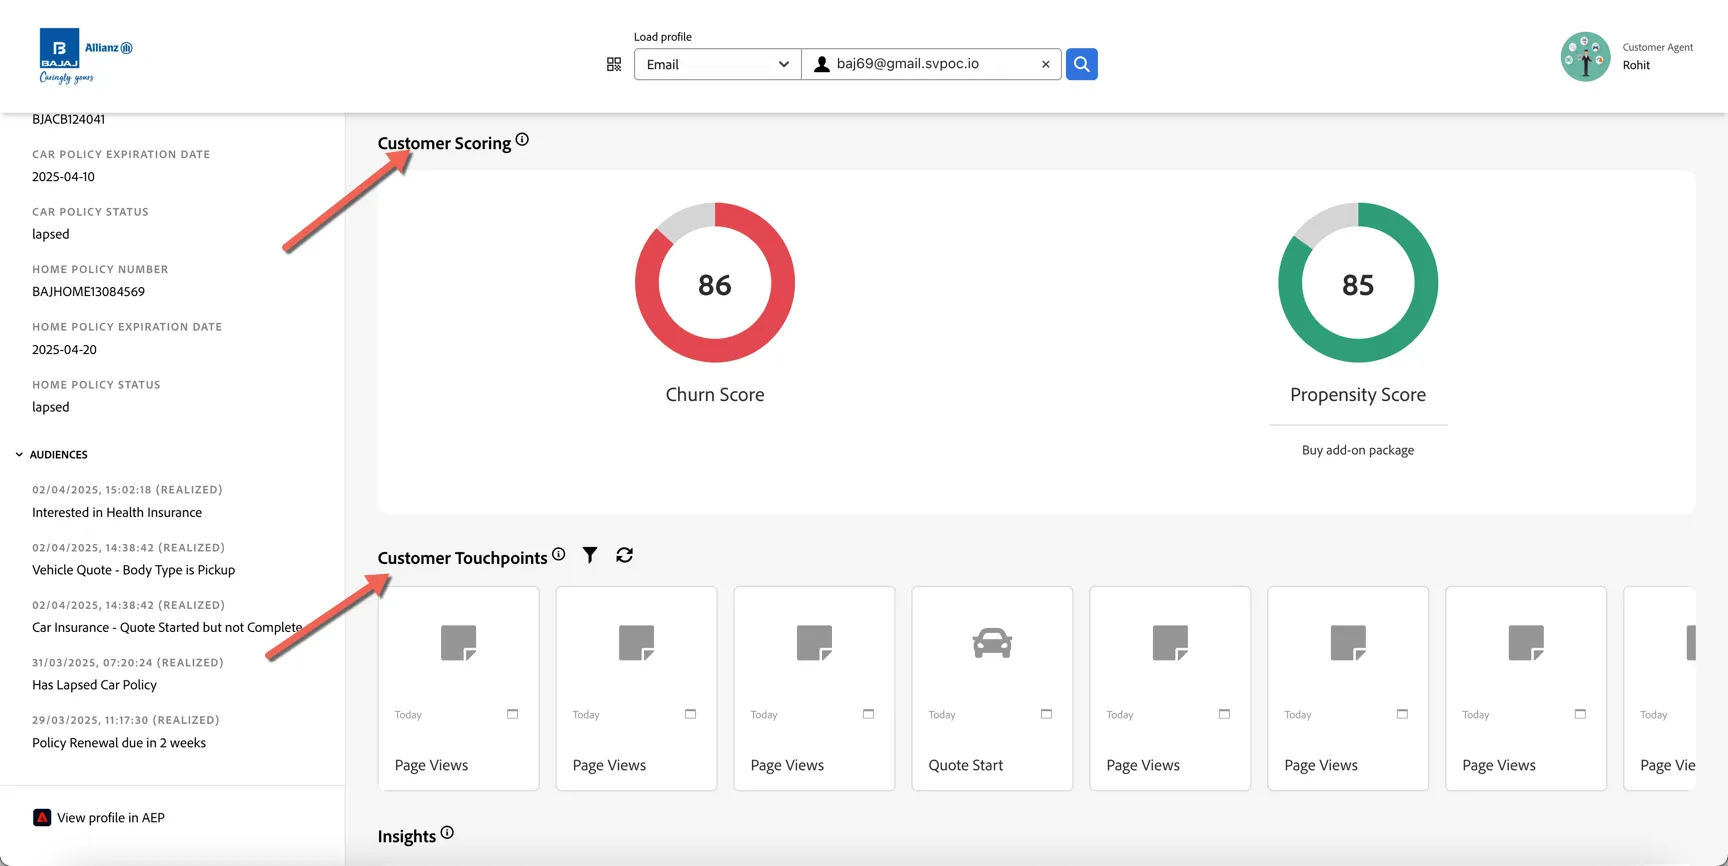Click 'Buy add-on package' text
The height and width of the screenshot is (866, 1728).
tap(1358, 450)
